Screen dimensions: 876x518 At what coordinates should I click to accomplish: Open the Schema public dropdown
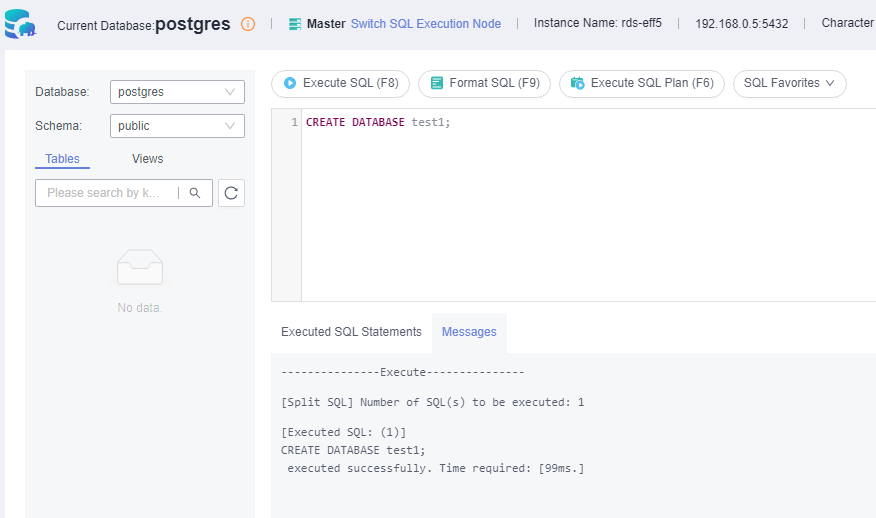pyautogui.click(x=177, y=126)
